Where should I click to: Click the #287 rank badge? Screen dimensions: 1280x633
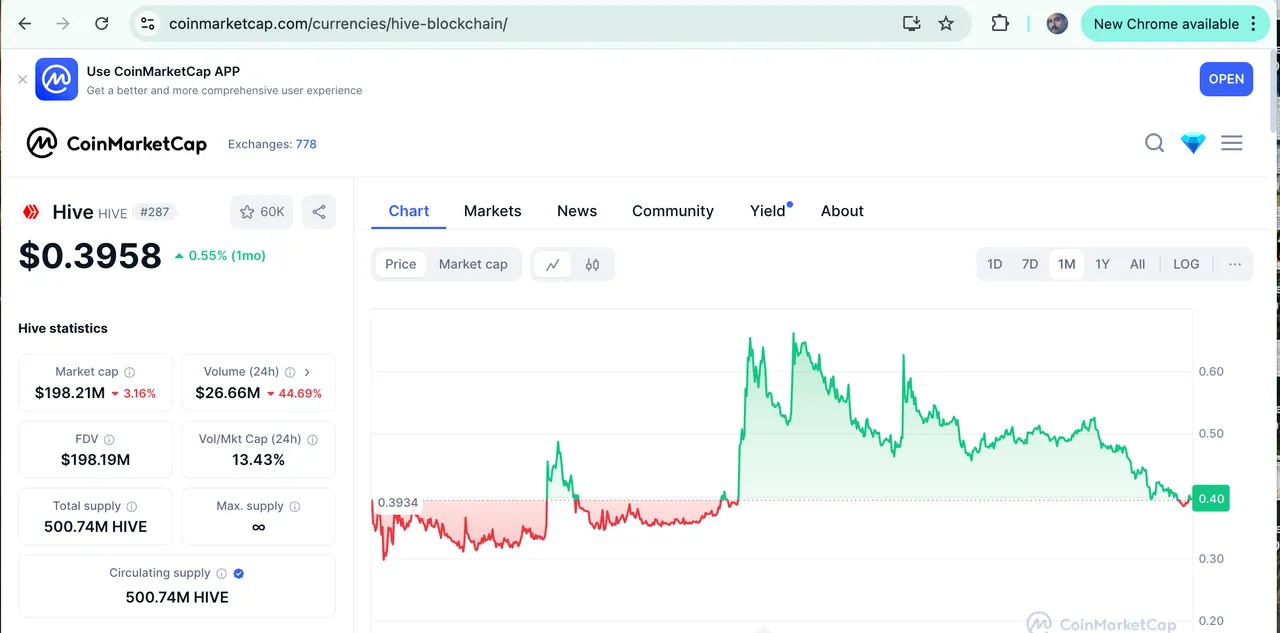pyautogui.click(x=155, y=212)
